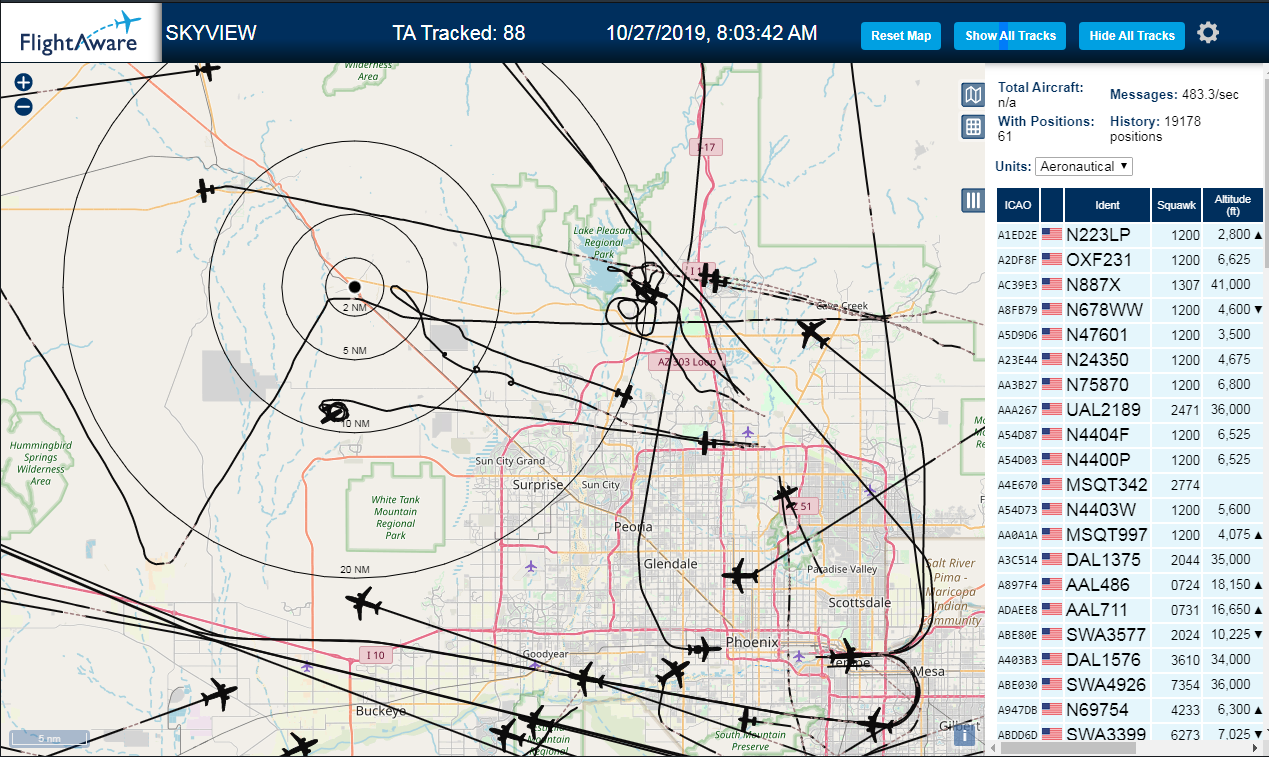The width and height of the screenshot is (1269, 757).
Task: Select the aircraft icon above South Mountain Preserve
Action: pyautogui.click(x=748, y=719)
